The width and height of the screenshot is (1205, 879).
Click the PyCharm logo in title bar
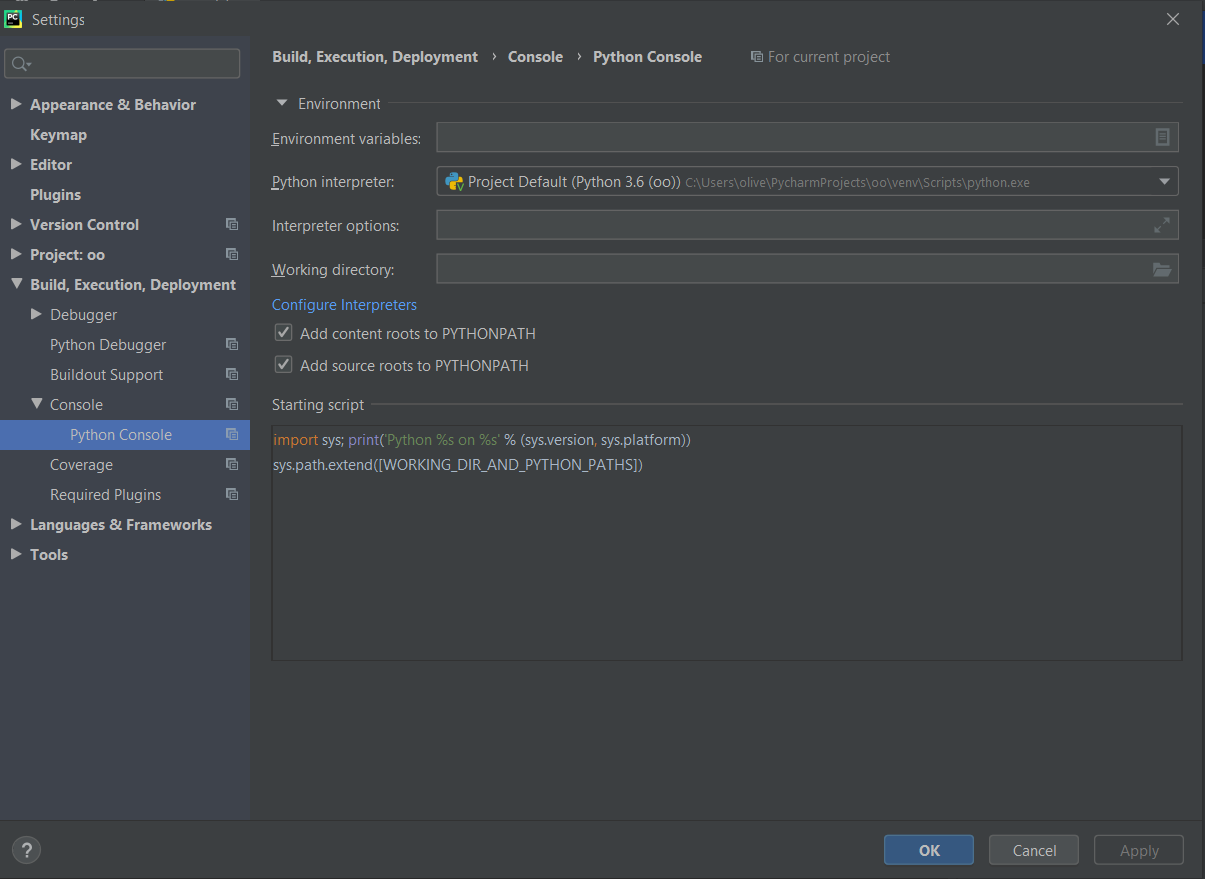[x=13, y=19]
